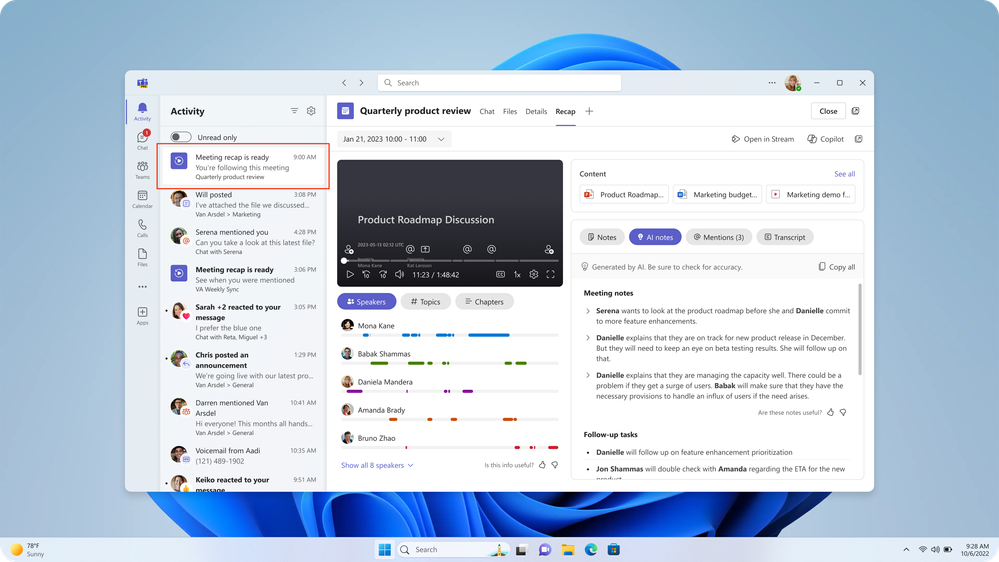This screenshot has height=562, width=999.
Task: Seek on the video progress bar
Action: (450, 261)
